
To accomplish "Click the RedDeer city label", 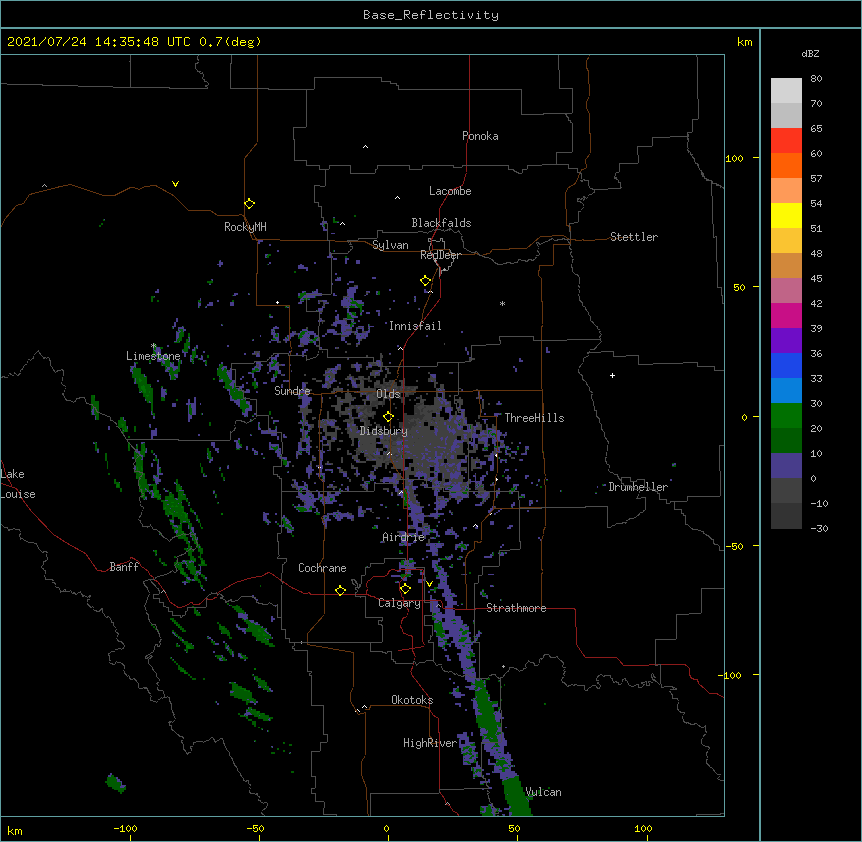I will (440, 255).
